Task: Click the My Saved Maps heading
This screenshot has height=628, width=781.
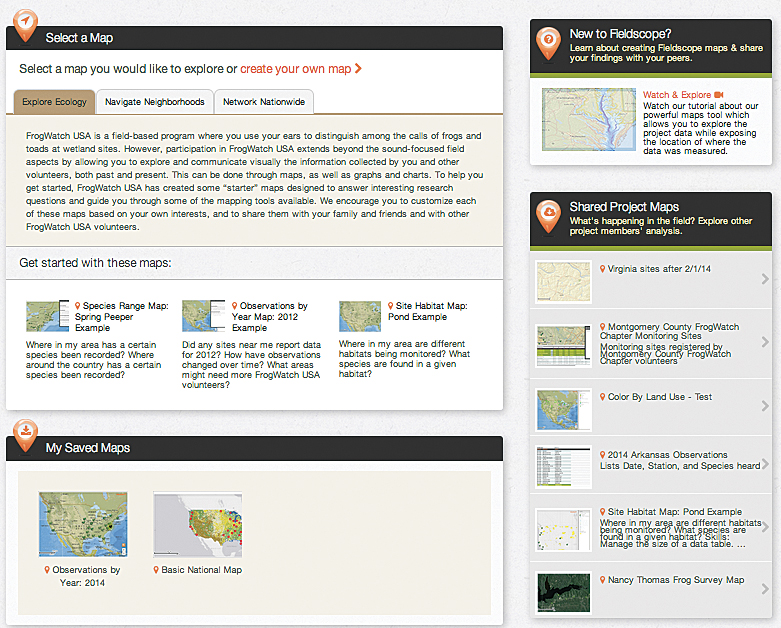Action: pos(88,448)
